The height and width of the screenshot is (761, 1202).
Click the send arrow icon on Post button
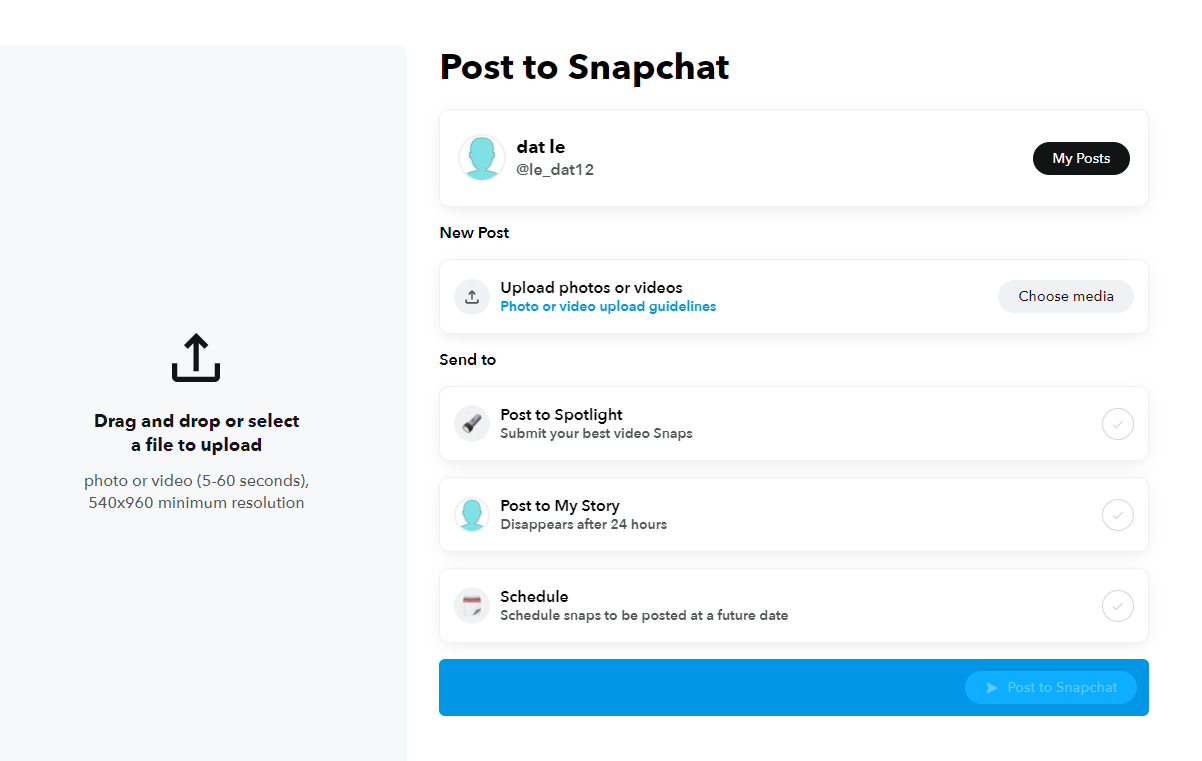click(992, 688)
